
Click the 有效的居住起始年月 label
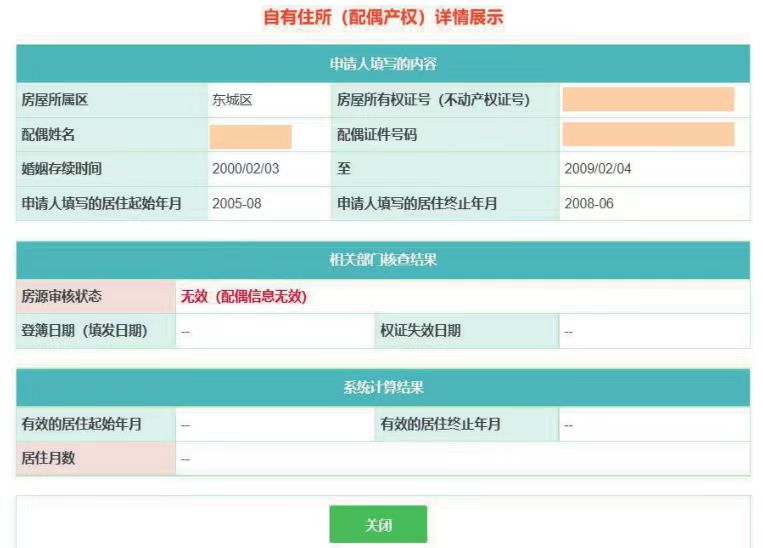coord(82,425)
